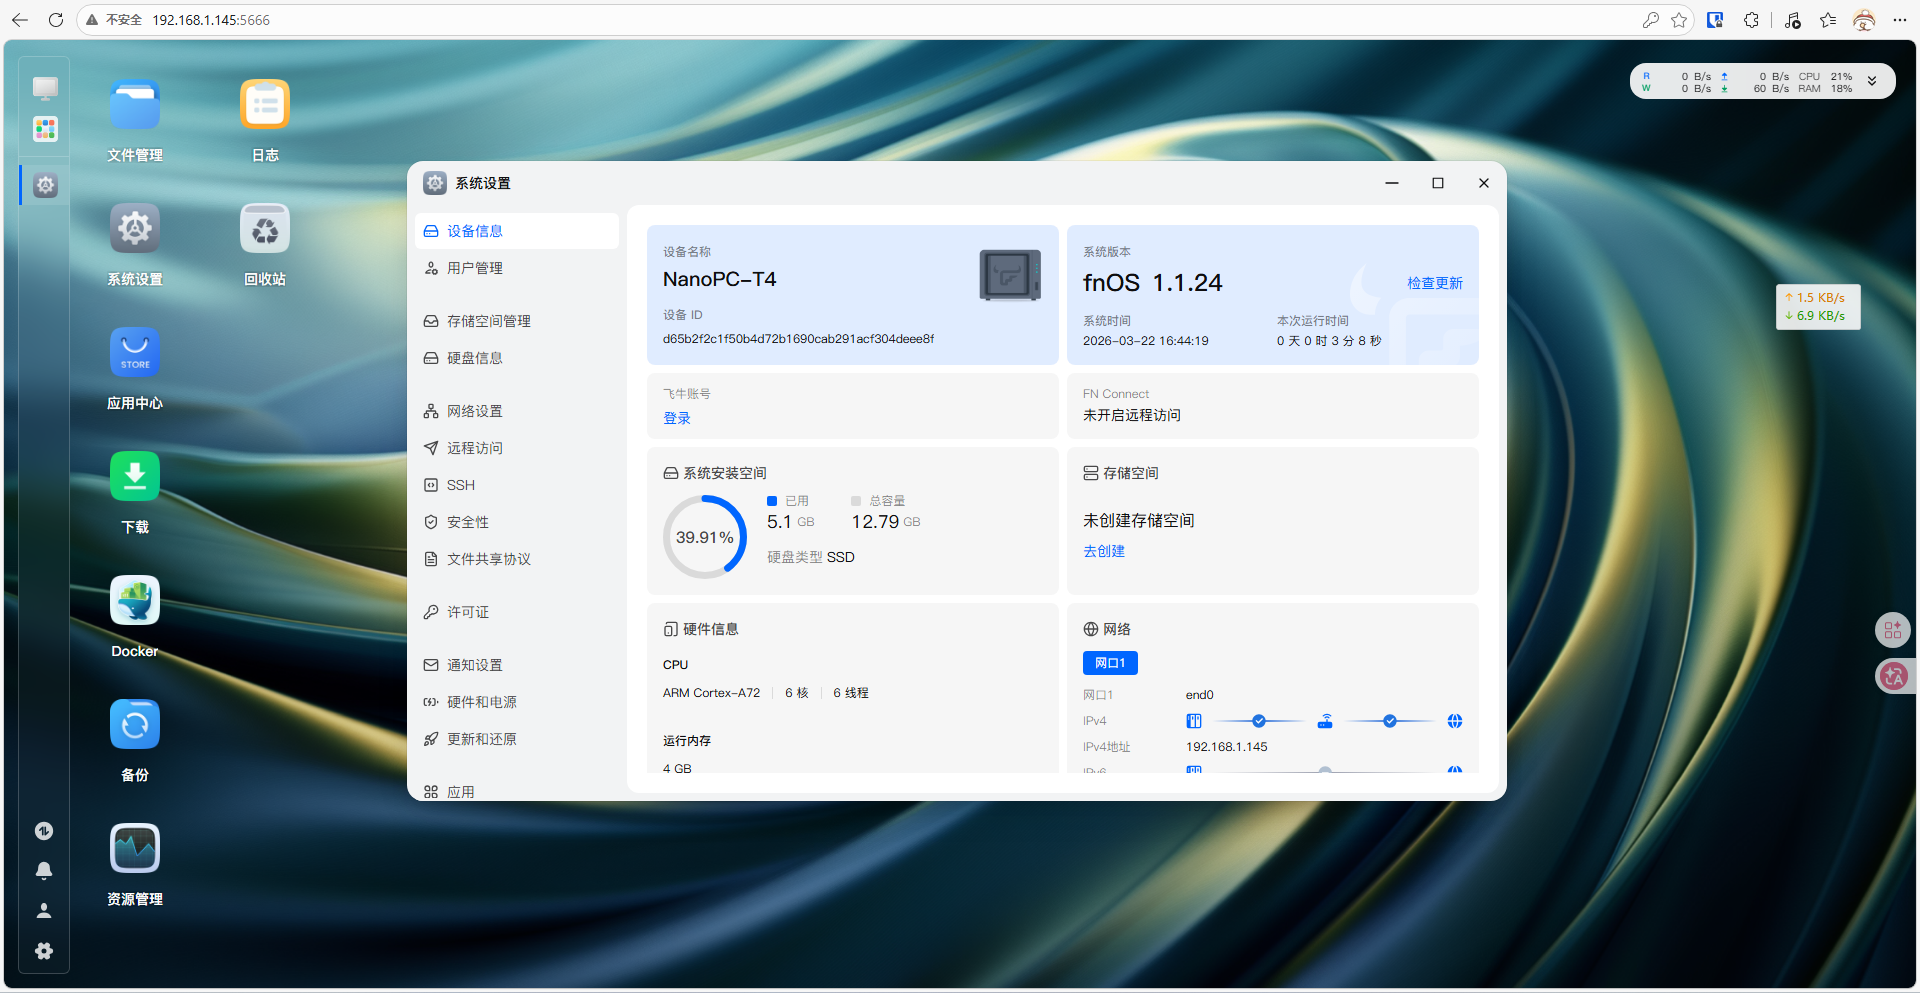Open the 资源管理 desktop icon
The height and width of the screenshot is (993, 1920).
[135, 849]
